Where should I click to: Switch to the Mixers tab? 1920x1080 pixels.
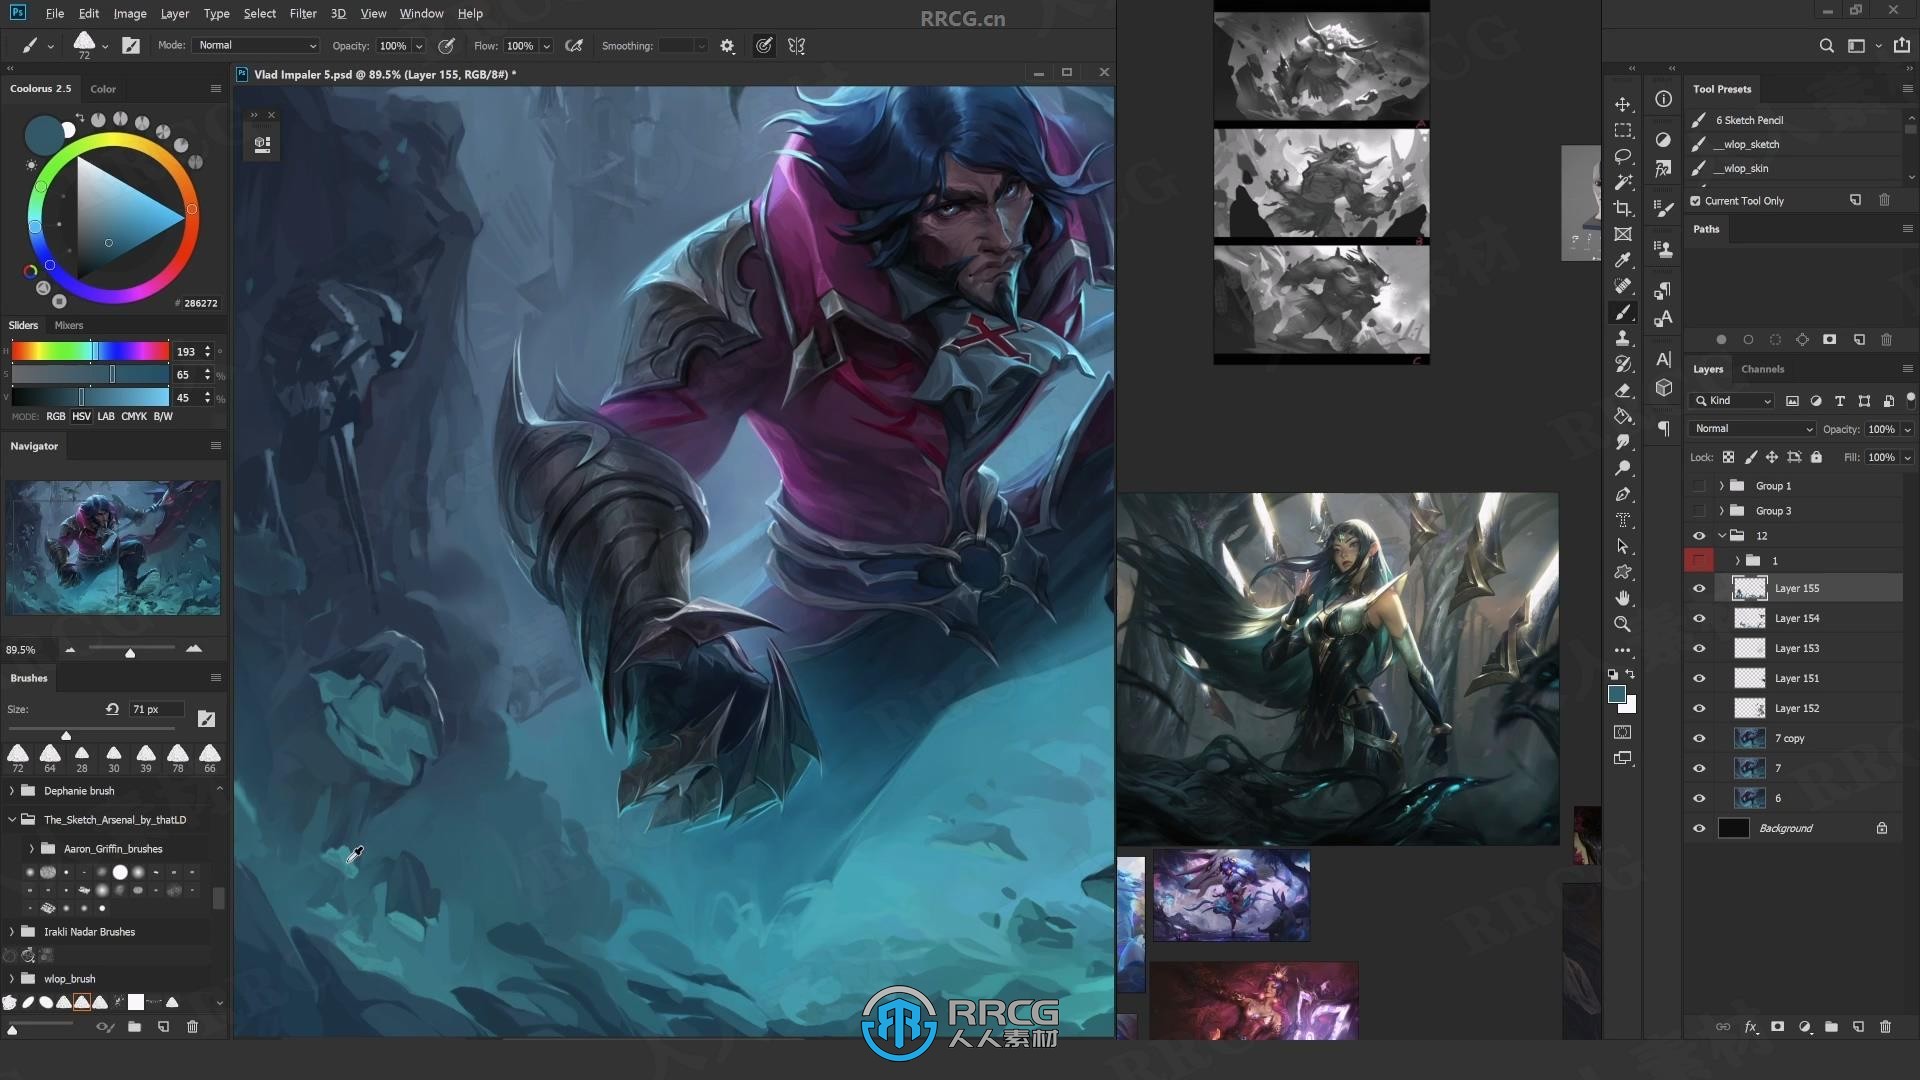pyautogui.click(x=69, y=326)
